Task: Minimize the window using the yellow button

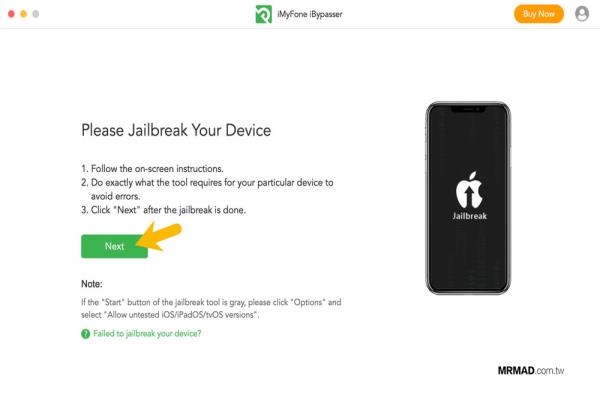Action: (x=23, y=14)
